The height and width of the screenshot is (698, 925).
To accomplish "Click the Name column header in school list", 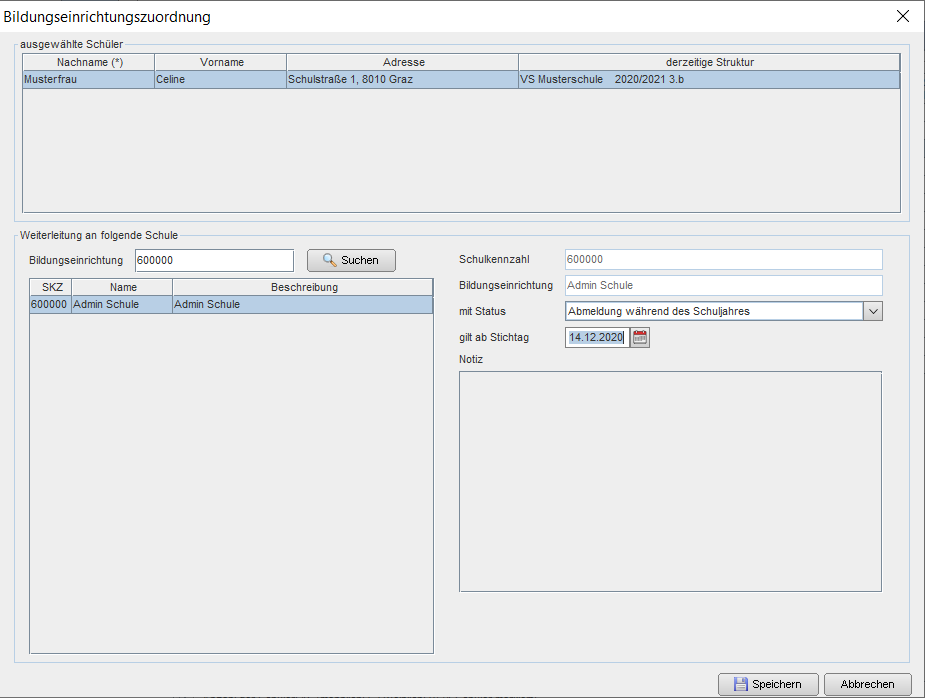I will point(123,287).
